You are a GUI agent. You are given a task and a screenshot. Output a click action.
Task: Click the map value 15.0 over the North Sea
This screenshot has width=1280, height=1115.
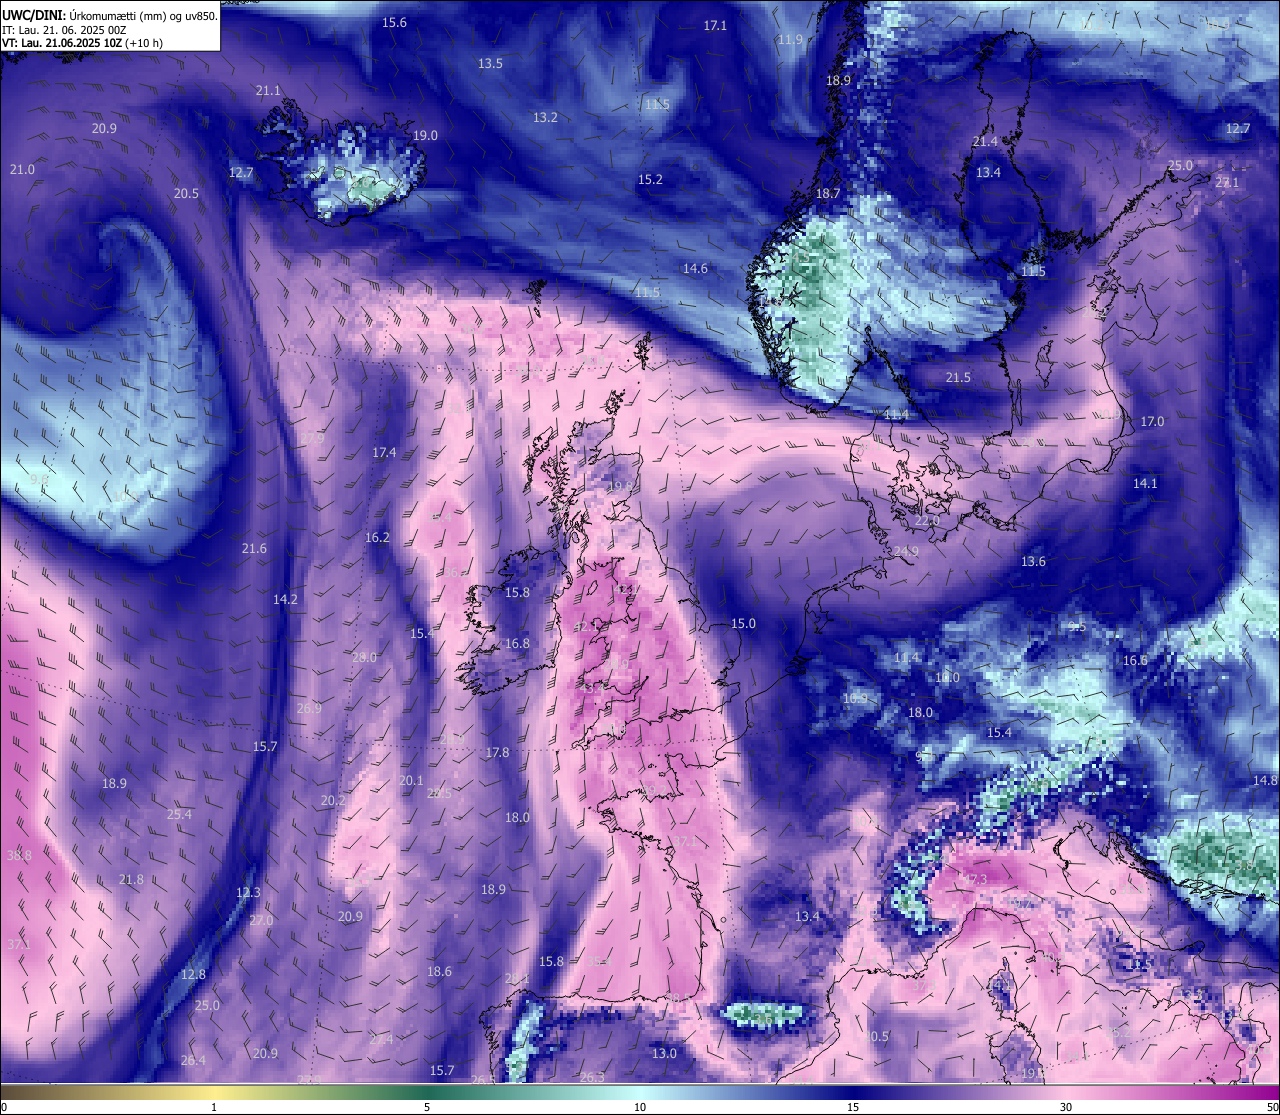click(743, 623)
